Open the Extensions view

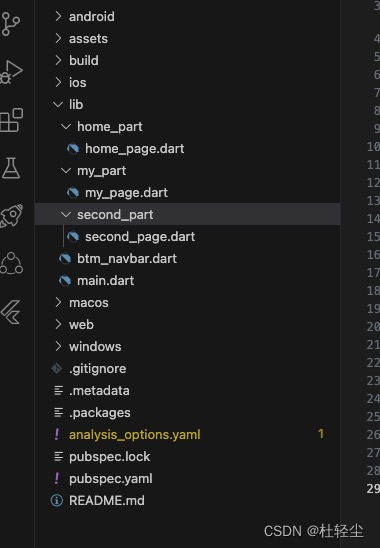pyautogui.click(x=12, y=120)
